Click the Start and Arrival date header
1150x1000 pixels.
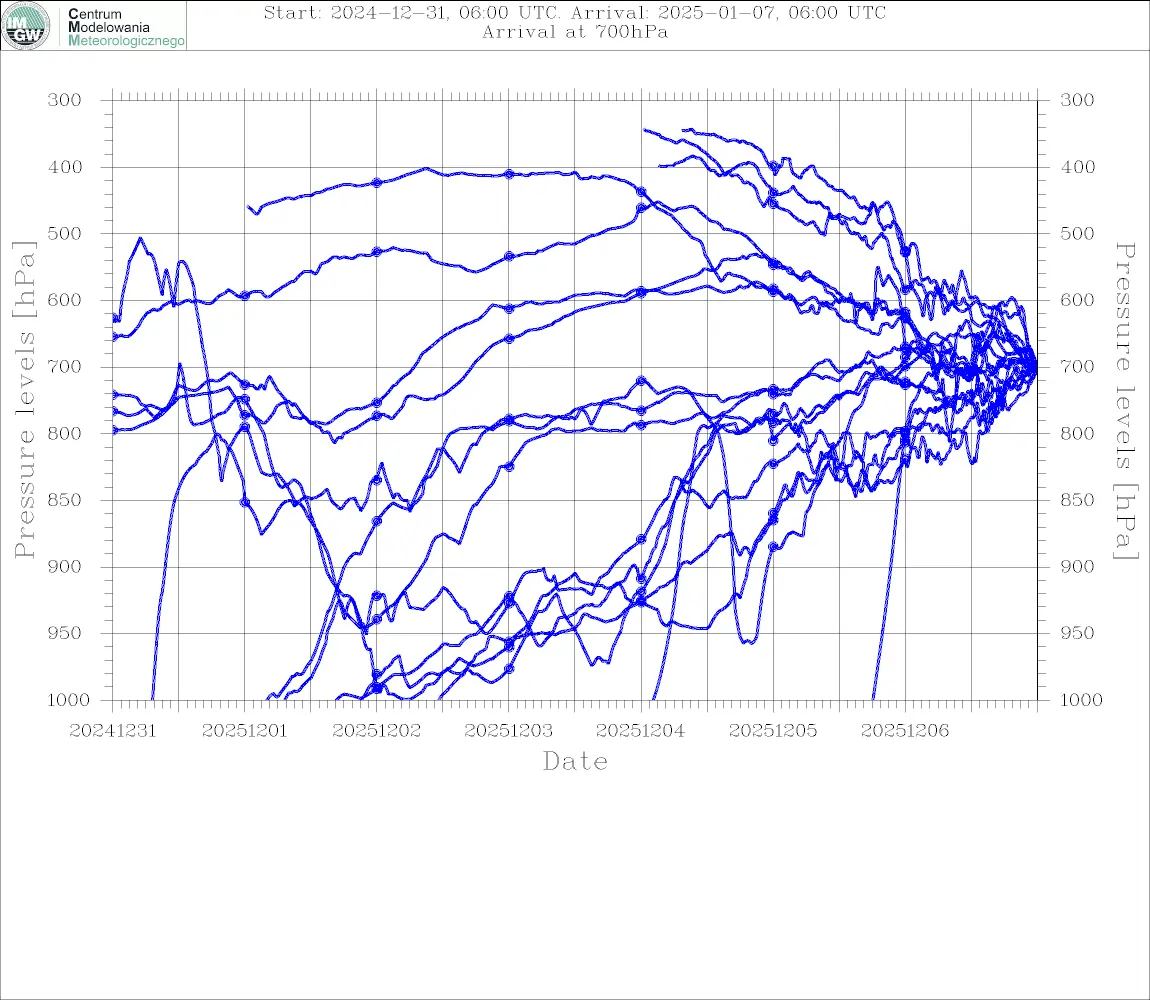pos(574,12)
